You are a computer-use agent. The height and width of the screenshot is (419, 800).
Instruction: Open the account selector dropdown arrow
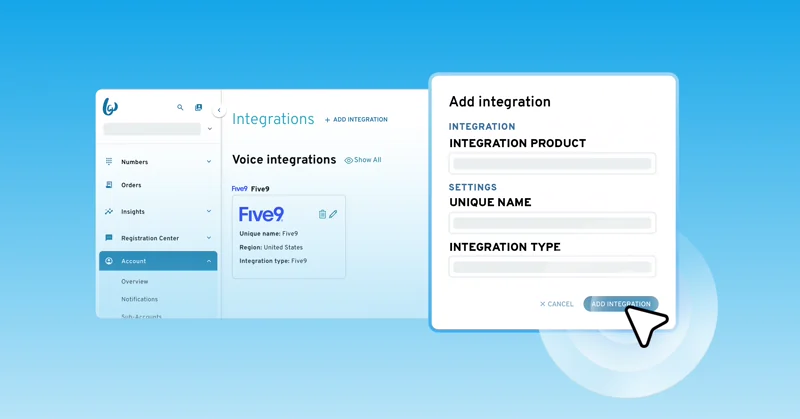tap(209, 129)
